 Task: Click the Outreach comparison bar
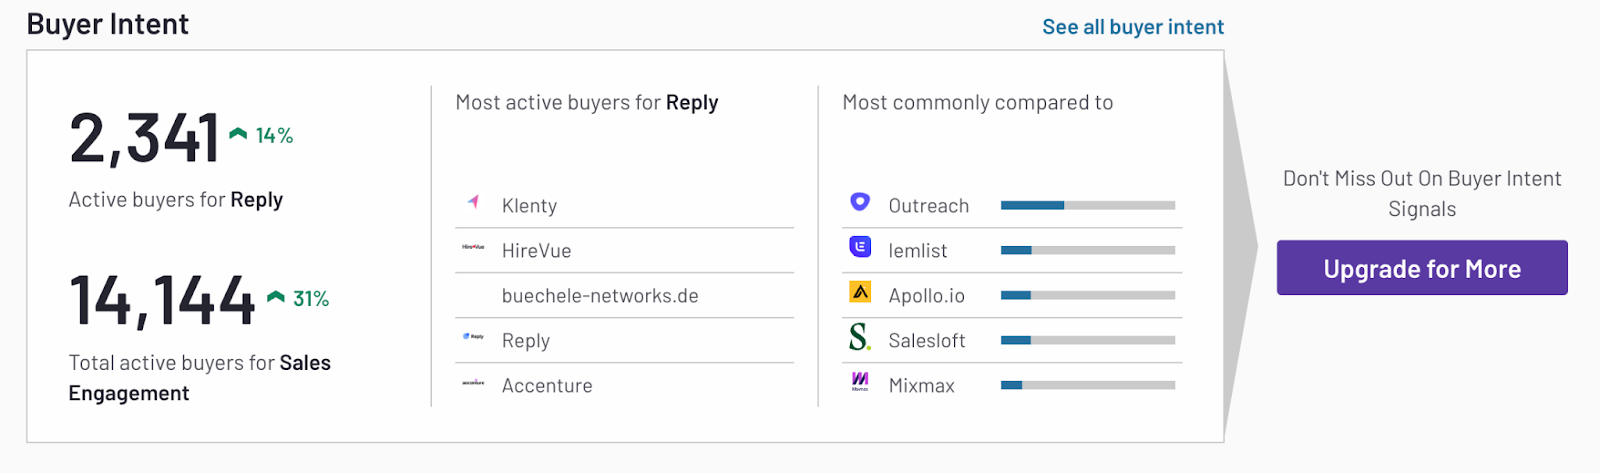(x=1088, y=205)
